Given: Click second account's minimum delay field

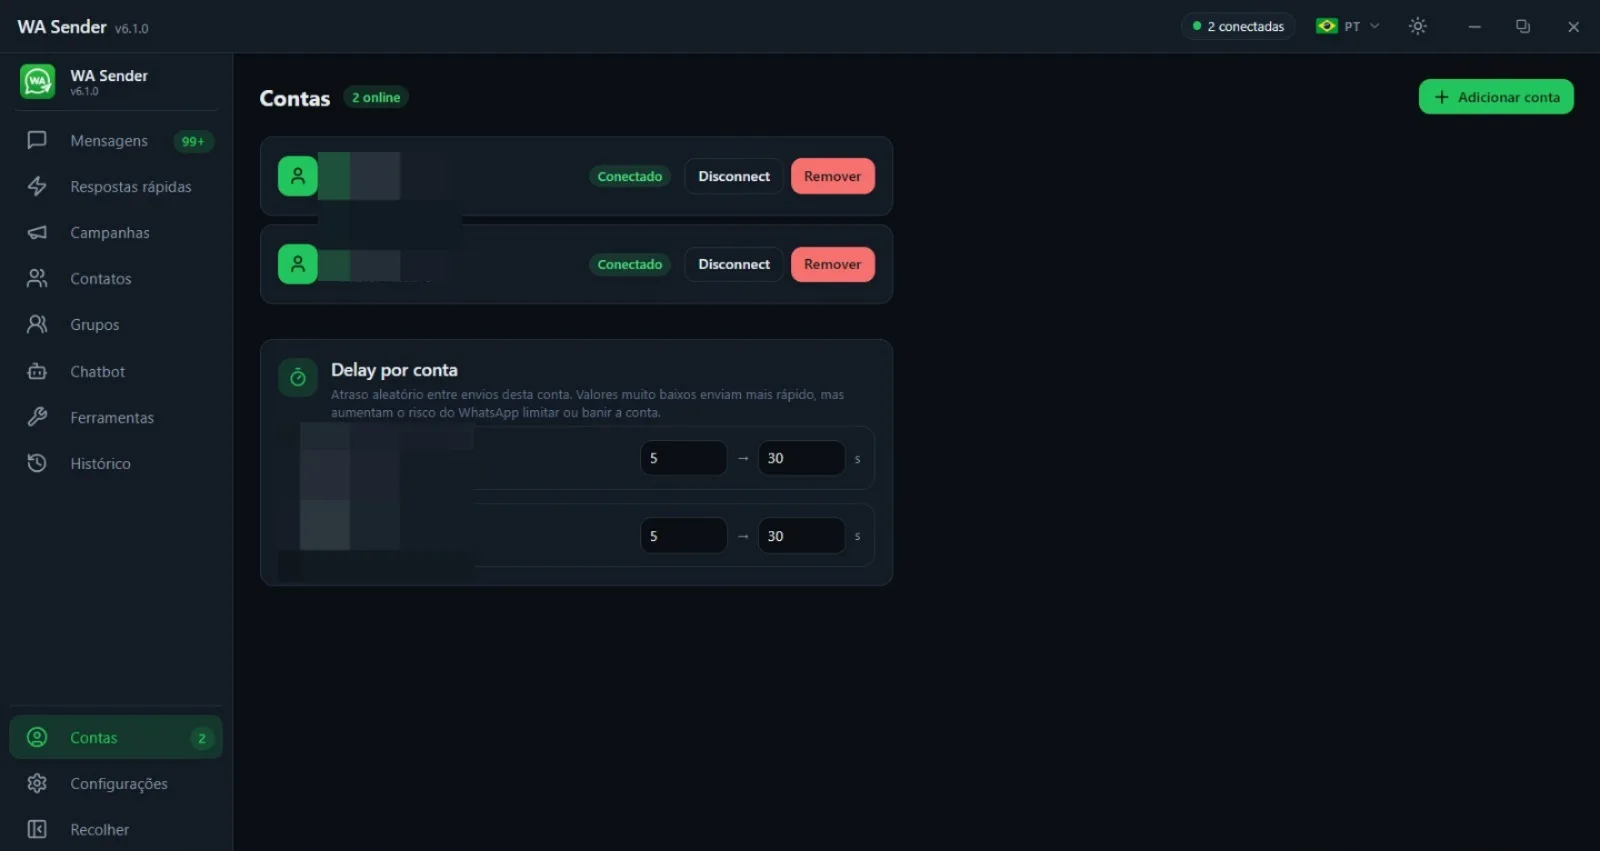Looking at the screenshot, I should 684,536.
